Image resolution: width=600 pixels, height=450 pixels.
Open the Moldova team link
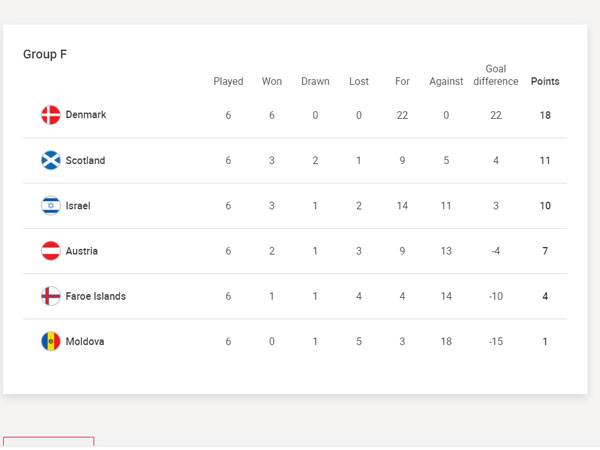85,341
